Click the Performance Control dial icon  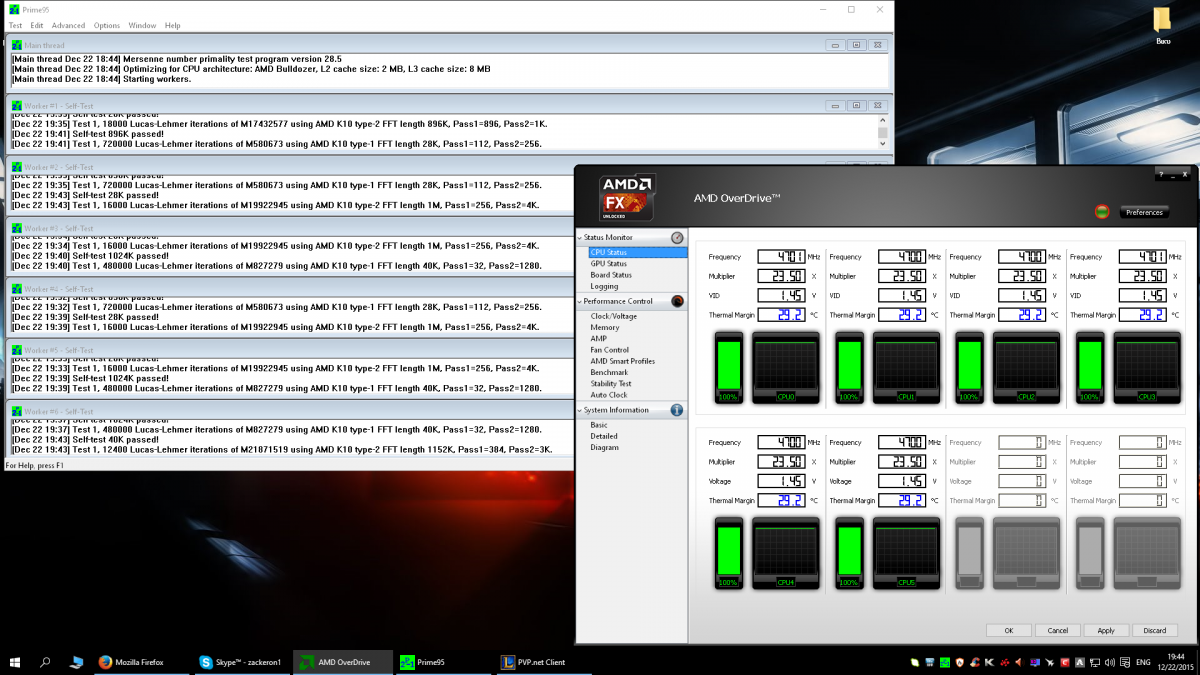[677, 301]
